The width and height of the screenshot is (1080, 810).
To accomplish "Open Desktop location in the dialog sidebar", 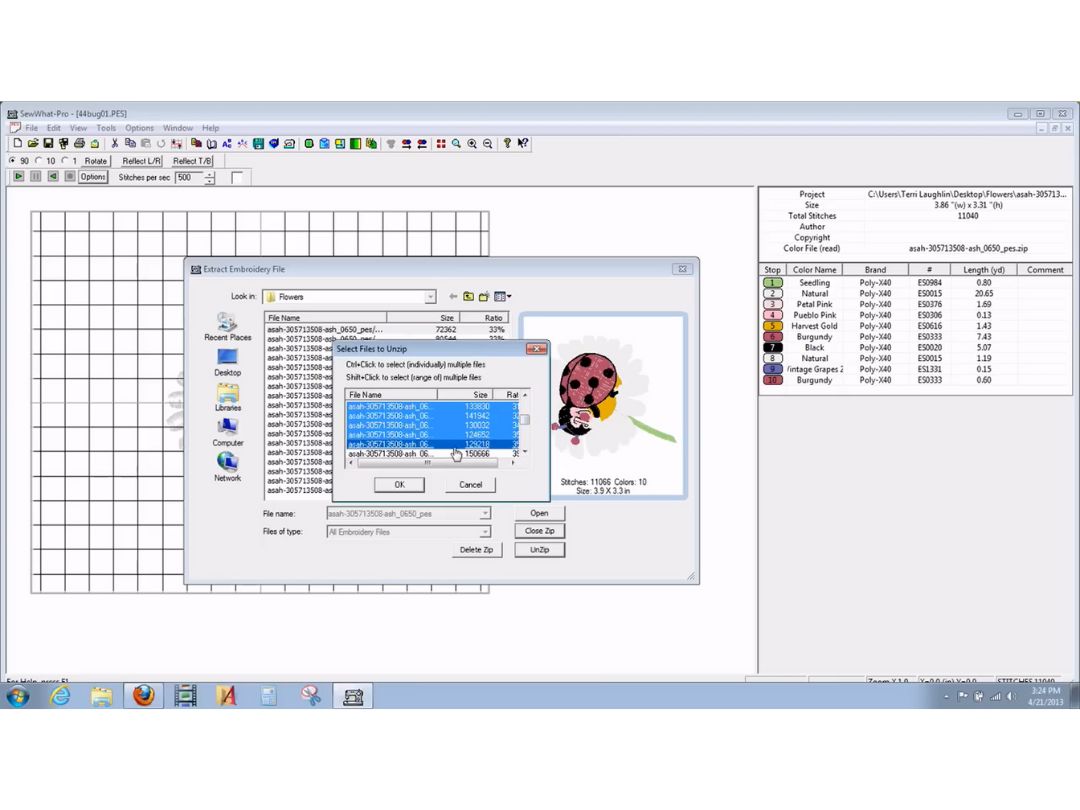I will [x=227, y=362].
